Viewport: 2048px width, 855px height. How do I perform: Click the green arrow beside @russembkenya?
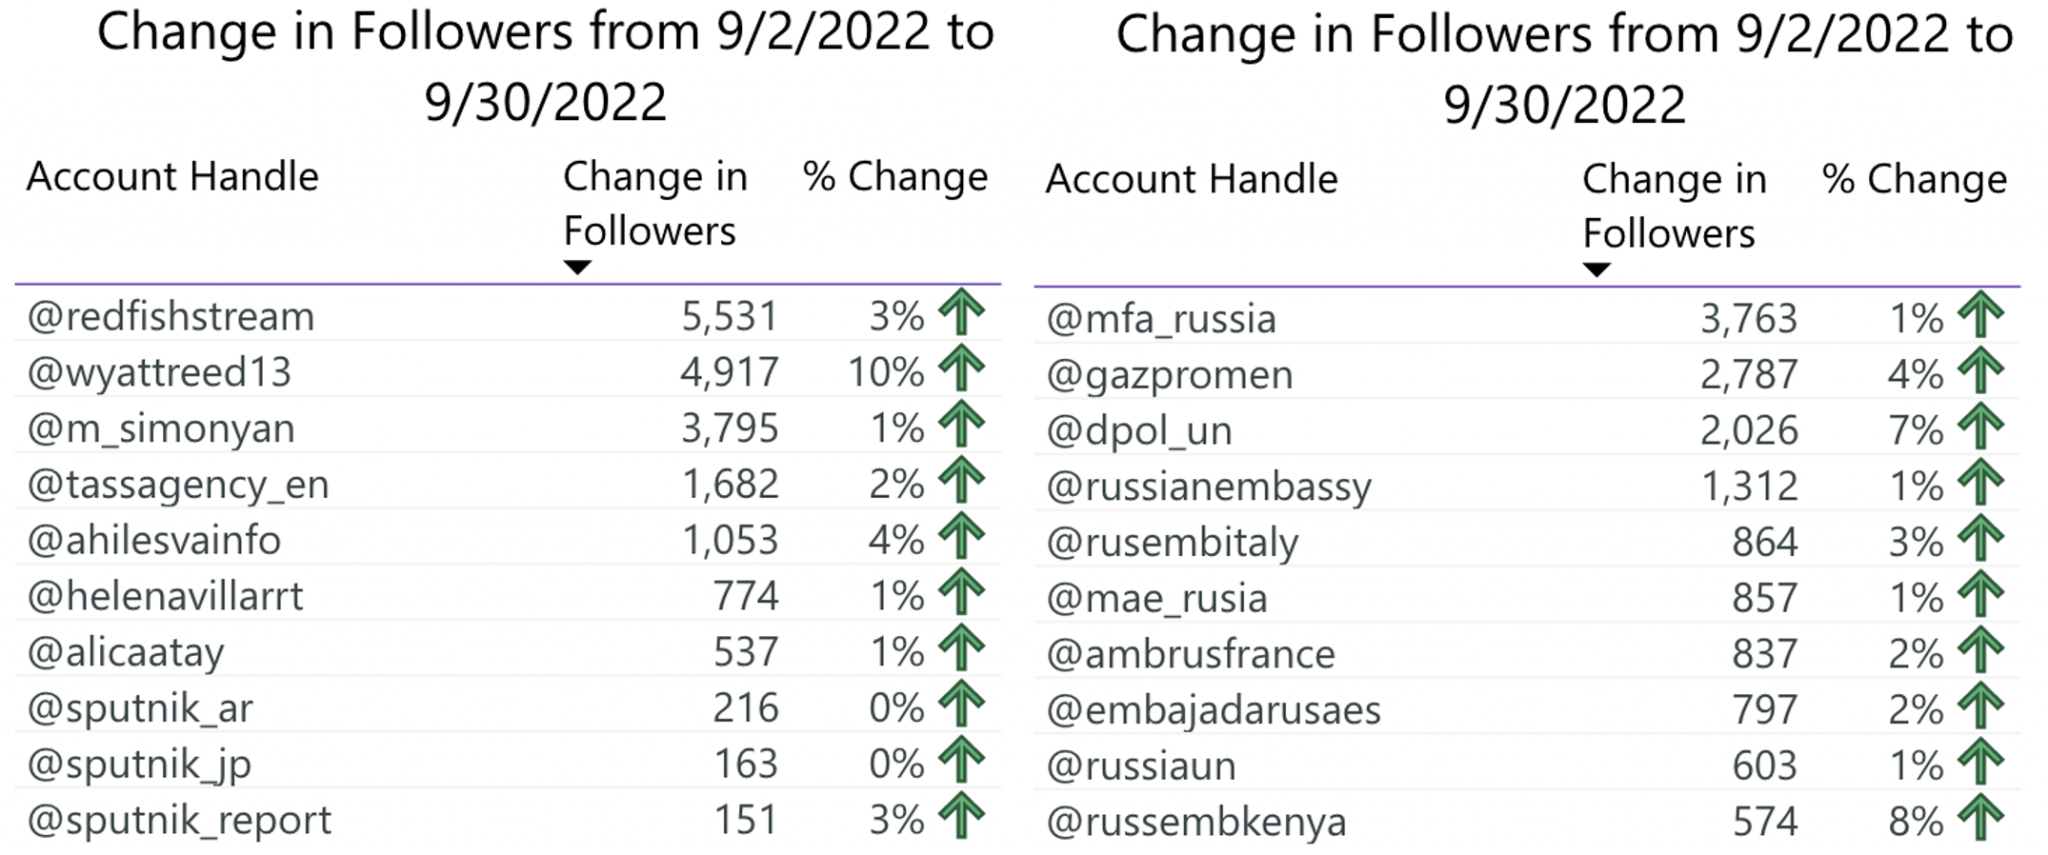point(1981,818)
